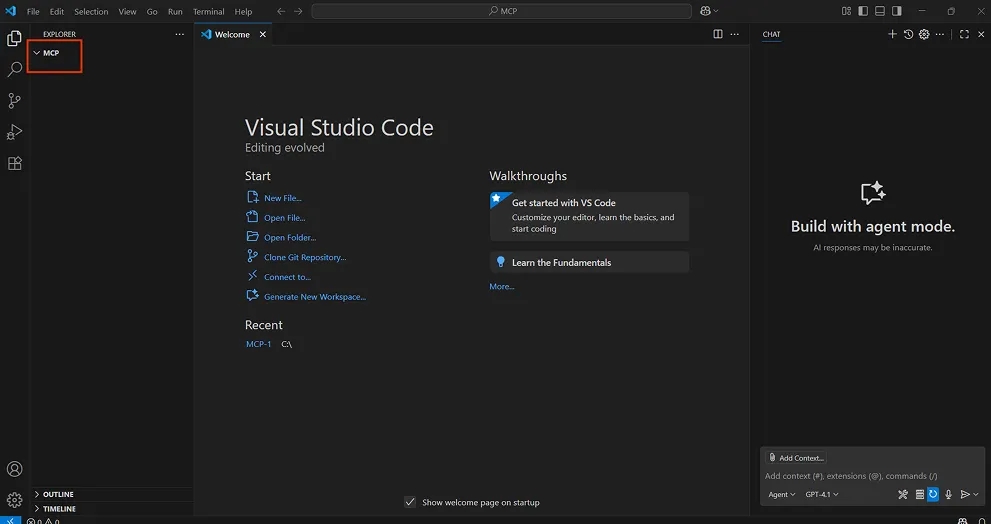Start a new chat with plus icon
The width and height of the screenshot is (991, 524).
coord(892,34)
